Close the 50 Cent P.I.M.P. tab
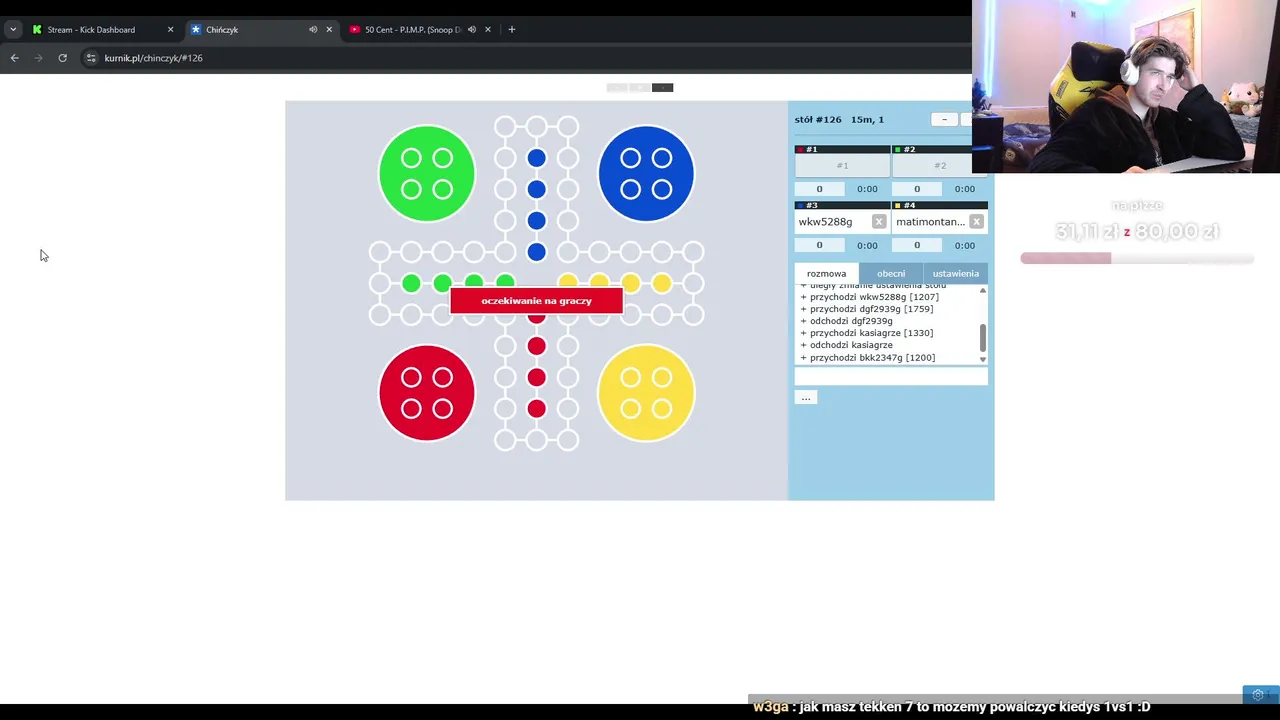Image resolution: width=1280 pixels, height=720 pixels. [x=488, y=30]
